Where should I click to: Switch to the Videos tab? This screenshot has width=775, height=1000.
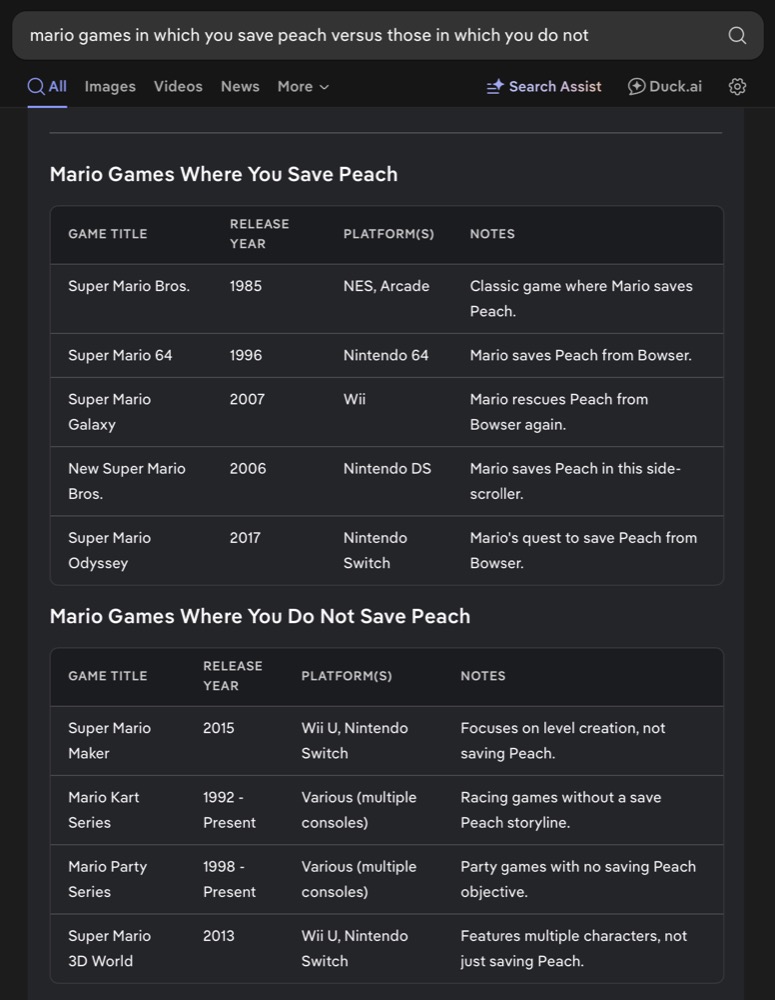pyautogui.click(x=178, y=87)
